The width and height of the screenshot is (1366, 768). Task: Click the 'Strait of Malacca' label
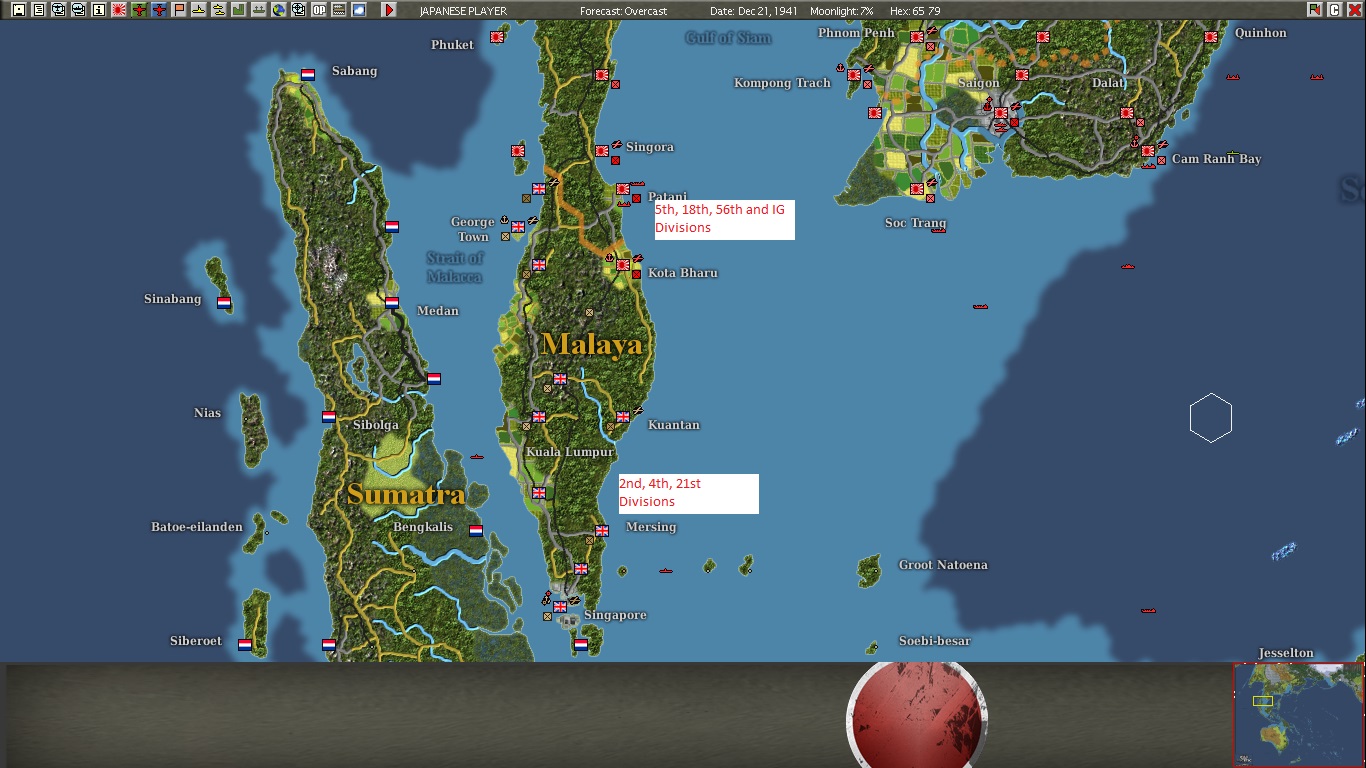(x=455, y=267)
